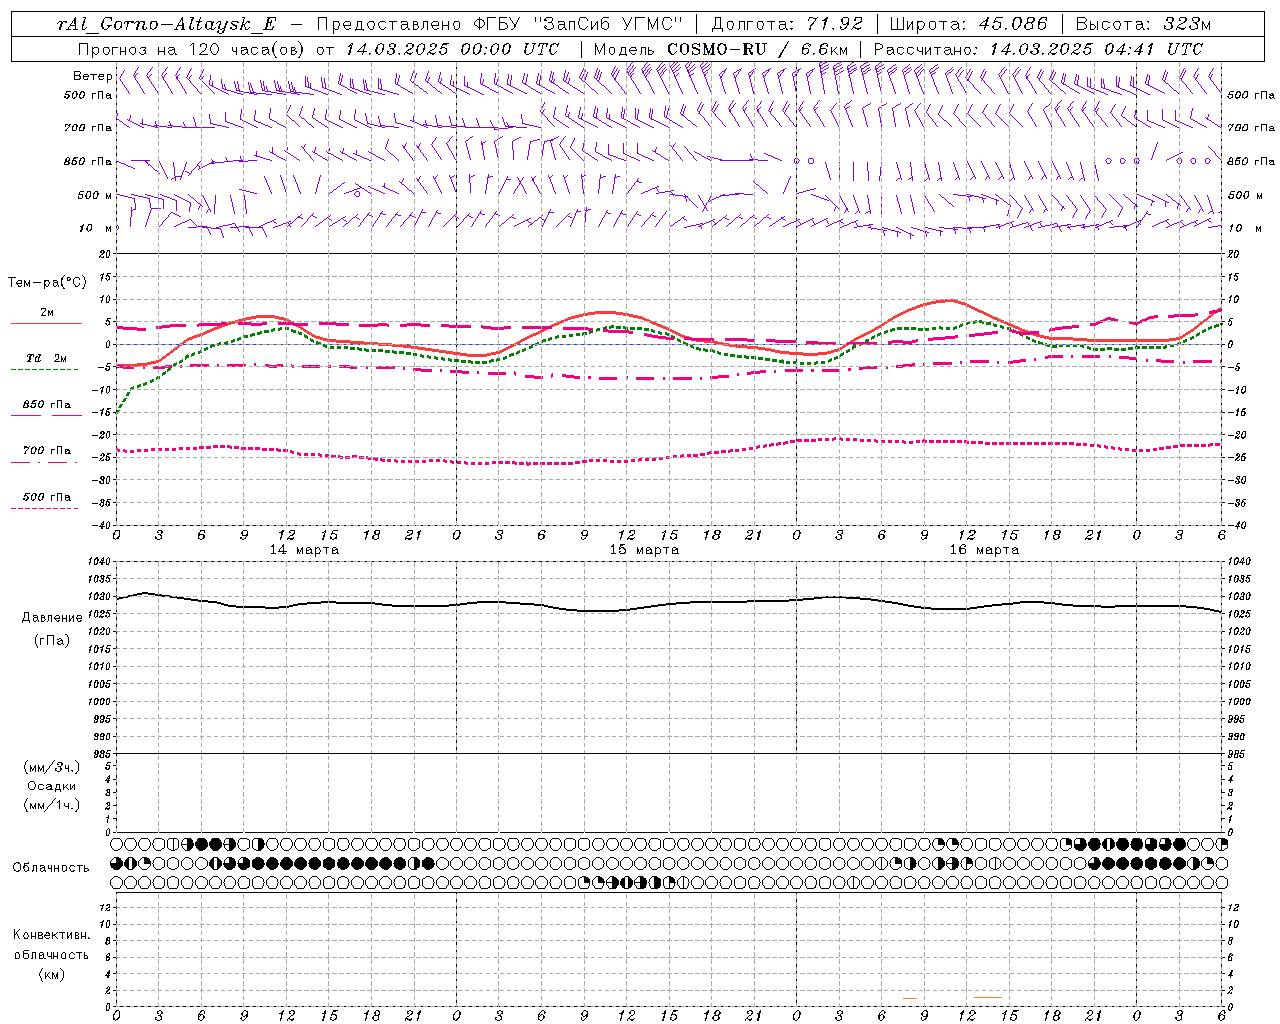
Task: Select the "Долгота: 71.92" header value
Action: click(x=787, y=24)
